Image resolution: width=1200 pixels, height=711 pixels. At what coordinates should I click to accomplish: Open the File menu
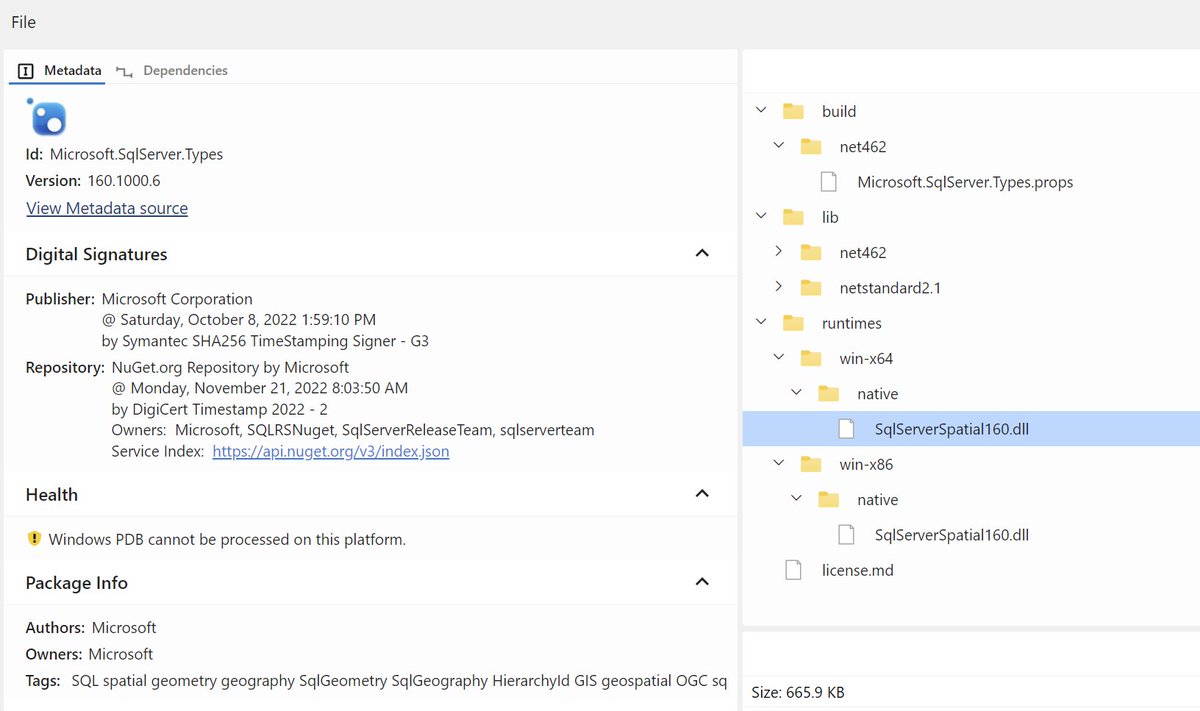24,22
